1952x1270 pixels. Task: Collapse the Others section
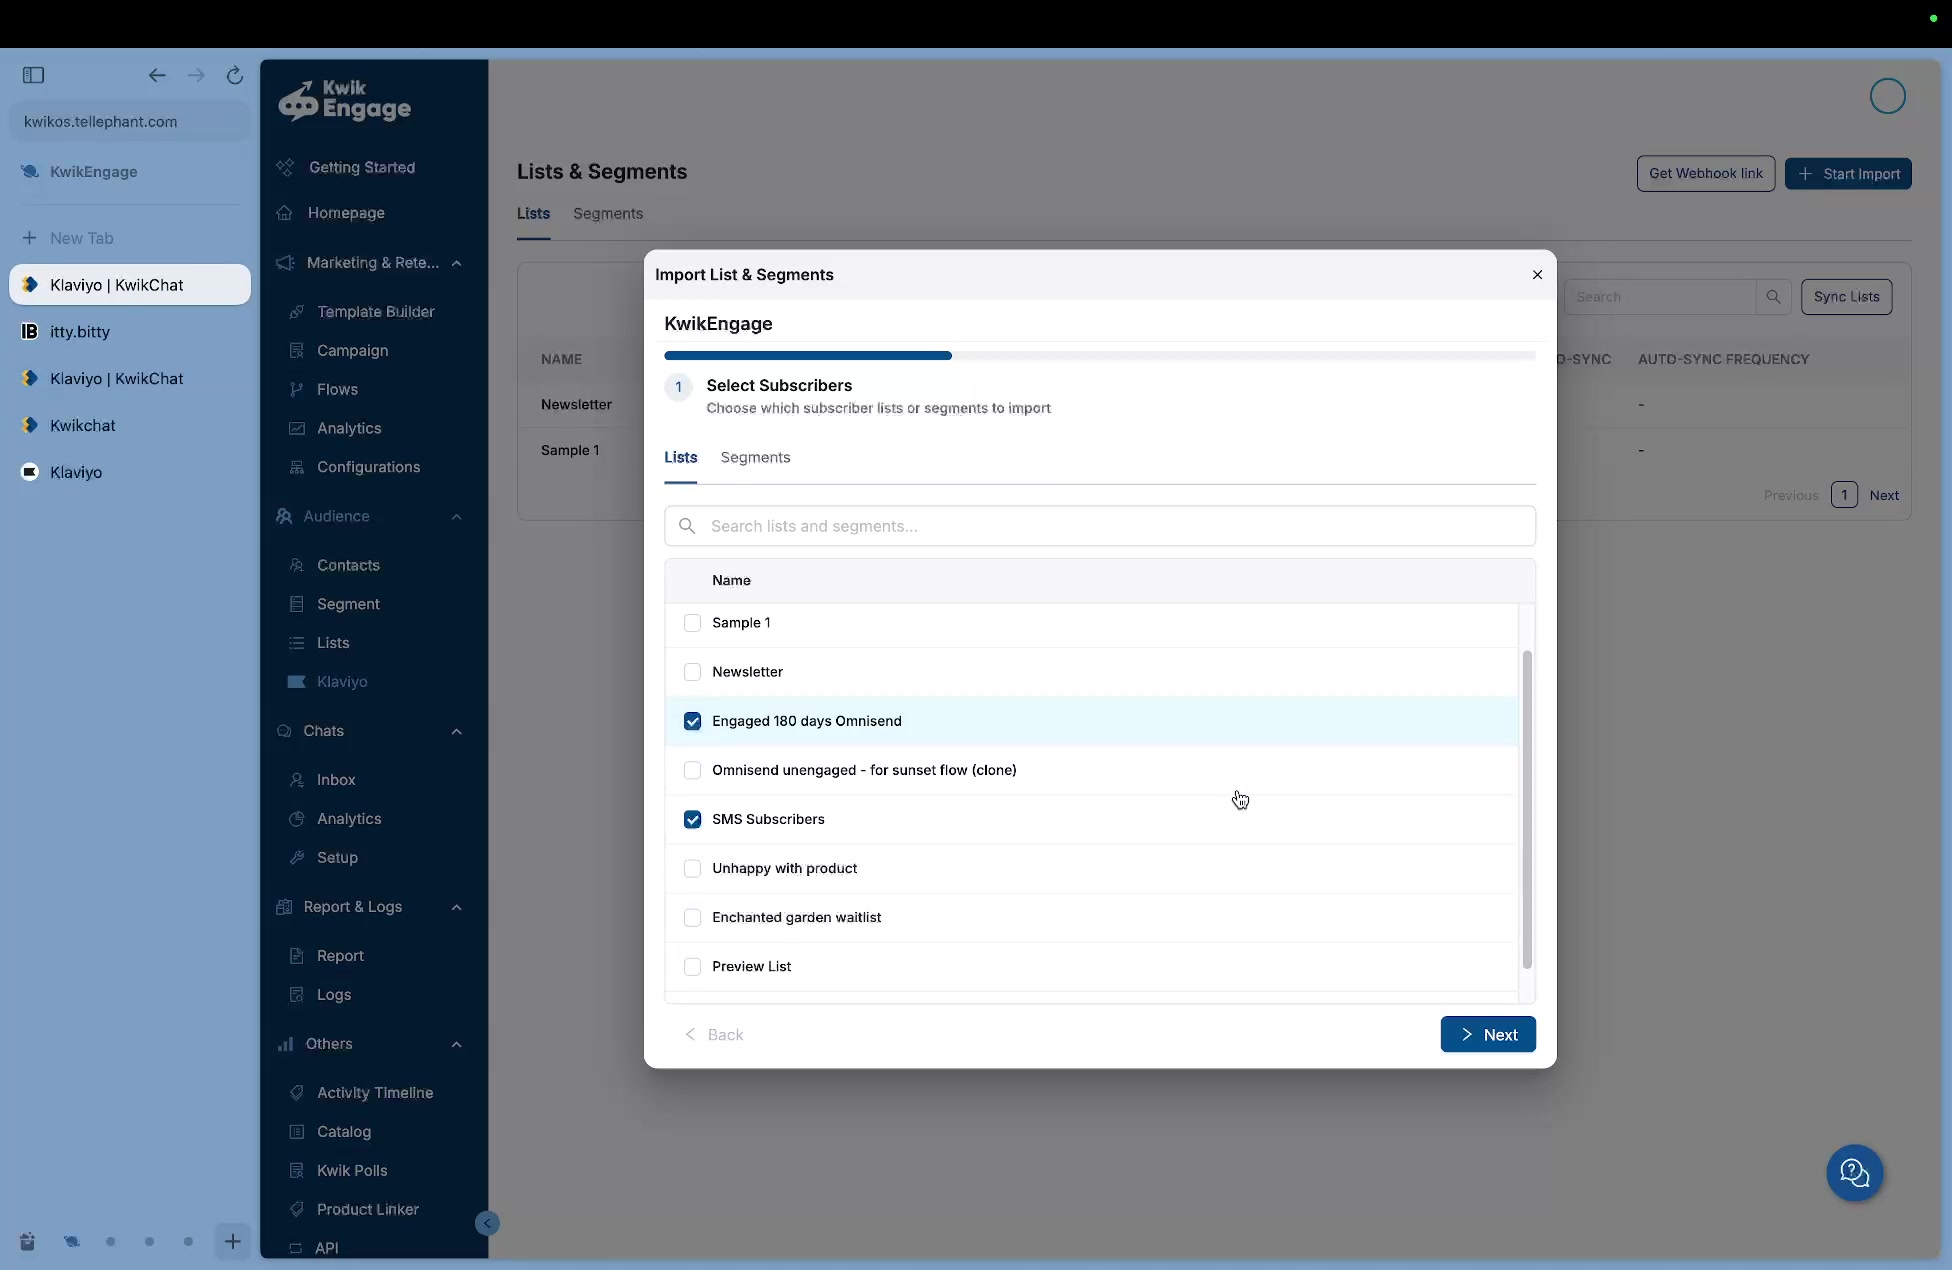456,1045
